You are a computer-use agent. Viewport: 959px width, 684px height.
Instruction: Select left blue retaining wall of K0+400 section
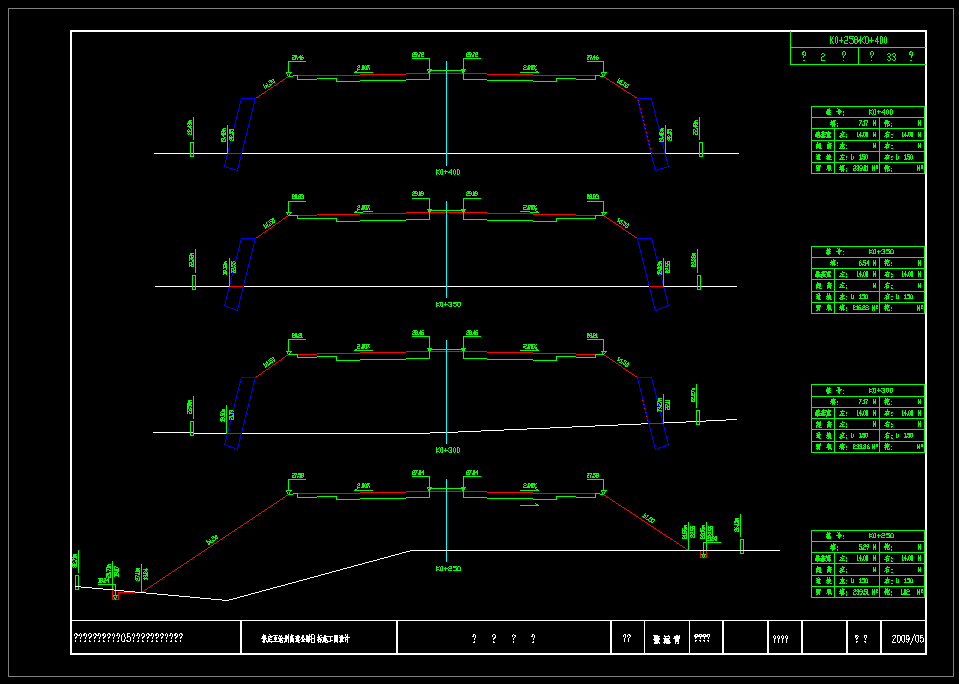pos(240,134)
